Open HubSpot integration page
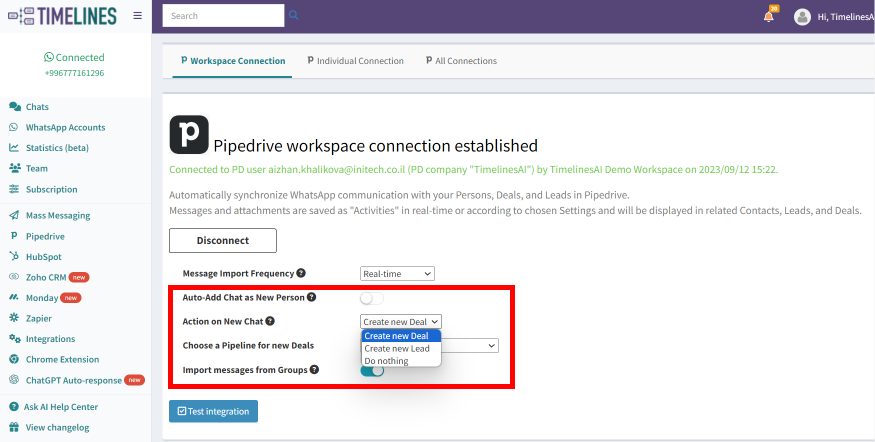875x442 pixels. click(44, 257)
